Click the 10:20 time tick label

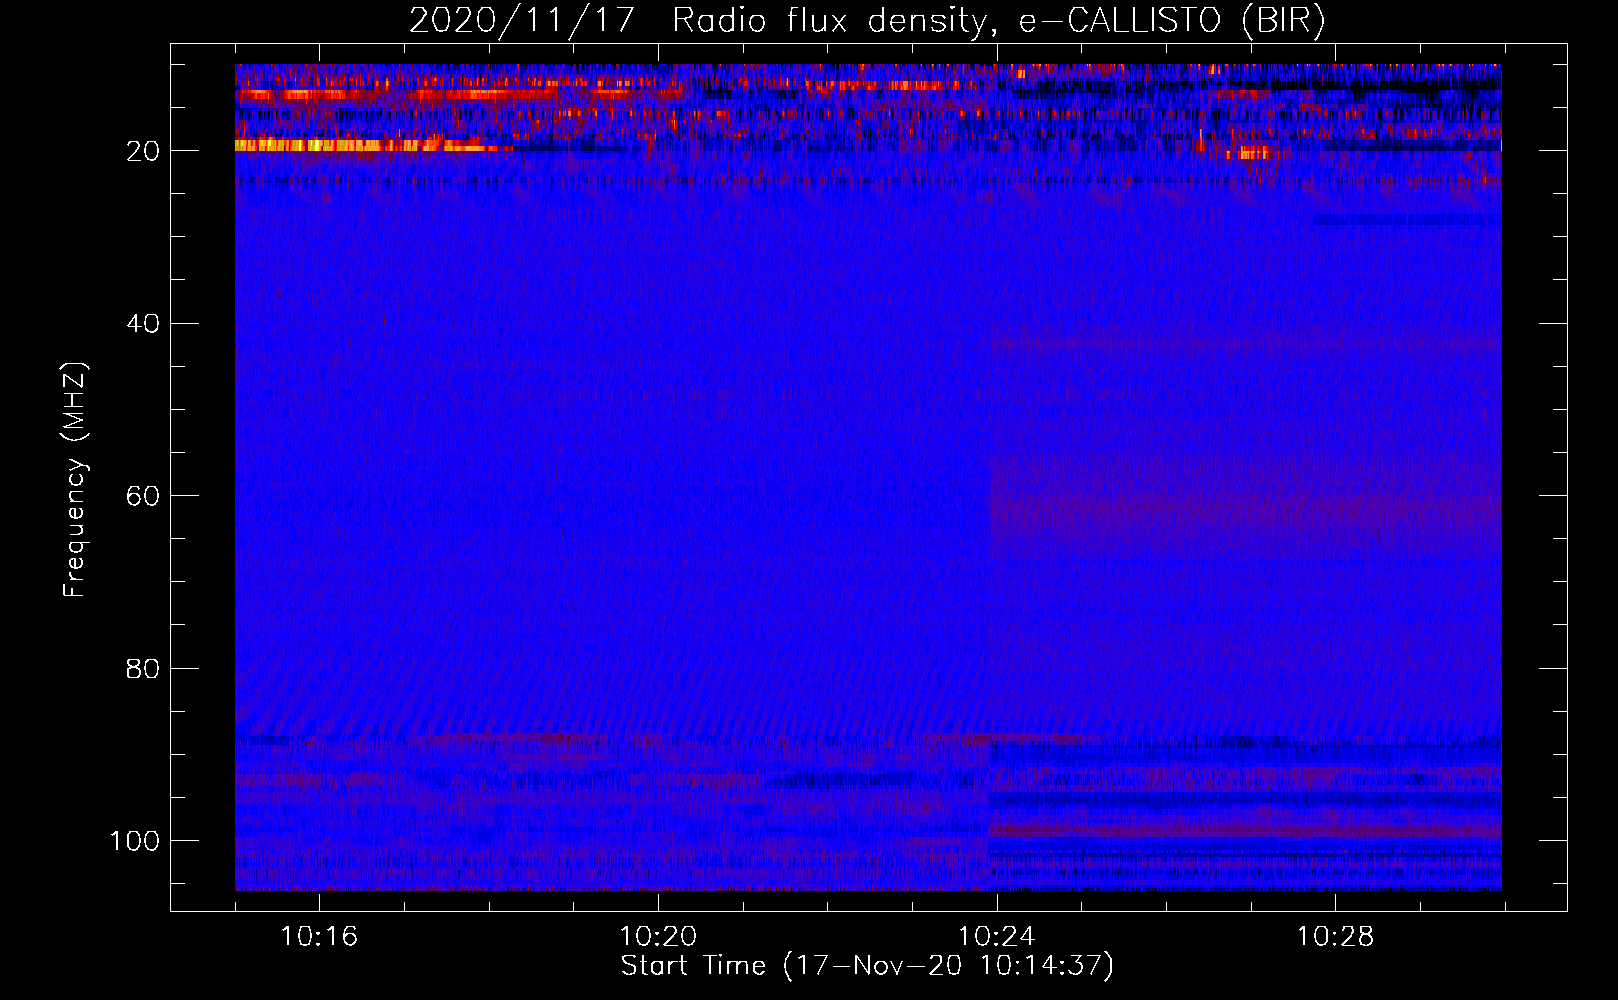[x=658, y=937]
